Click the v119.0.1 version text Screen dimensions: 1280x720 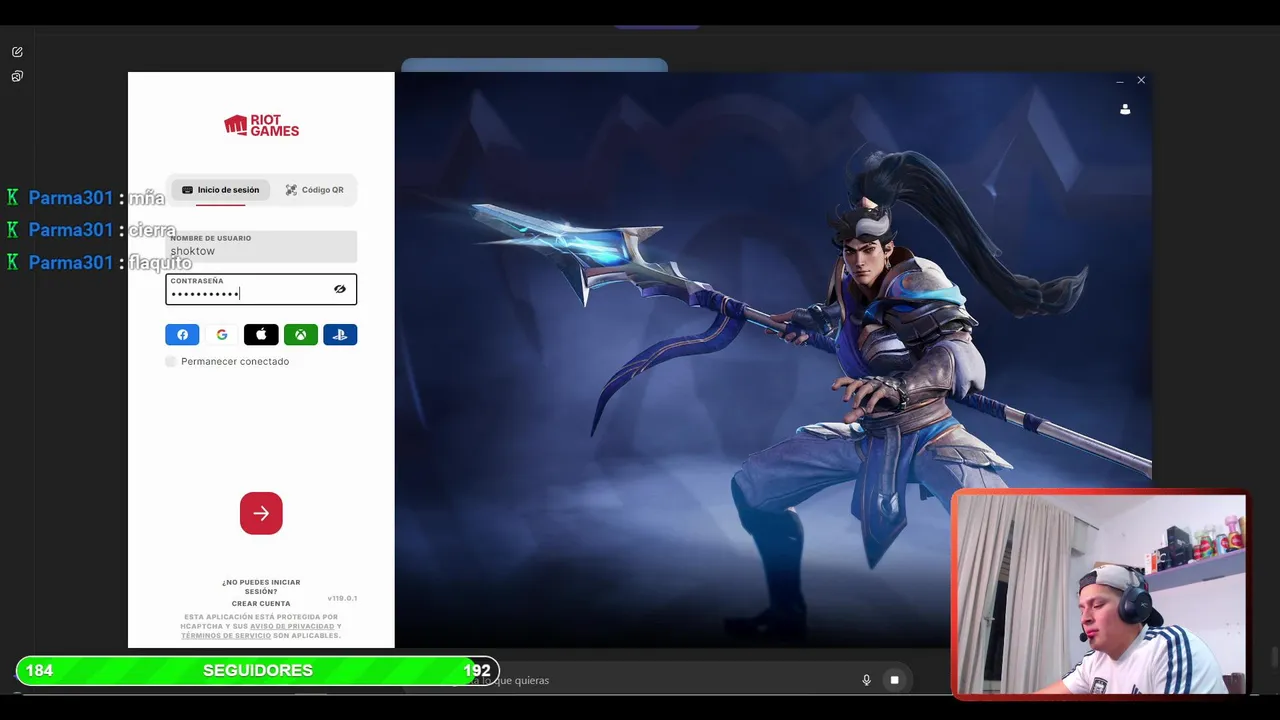pyautogui.click(x=342, y=598)
